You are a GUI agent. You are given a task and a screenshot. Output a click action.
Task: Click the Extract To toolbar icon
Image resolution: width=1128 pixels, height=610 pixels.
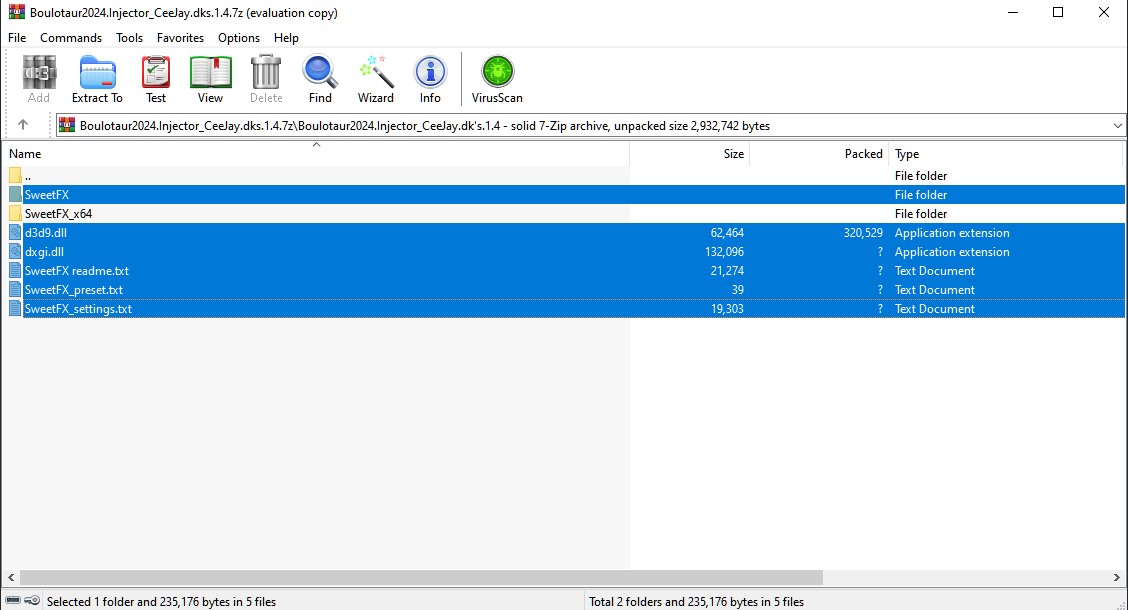(x=97, y=72)
